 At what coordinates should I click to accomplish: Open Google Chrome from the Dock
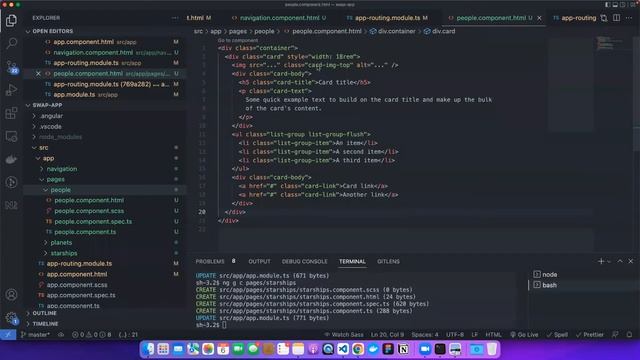tap(358, 349)
